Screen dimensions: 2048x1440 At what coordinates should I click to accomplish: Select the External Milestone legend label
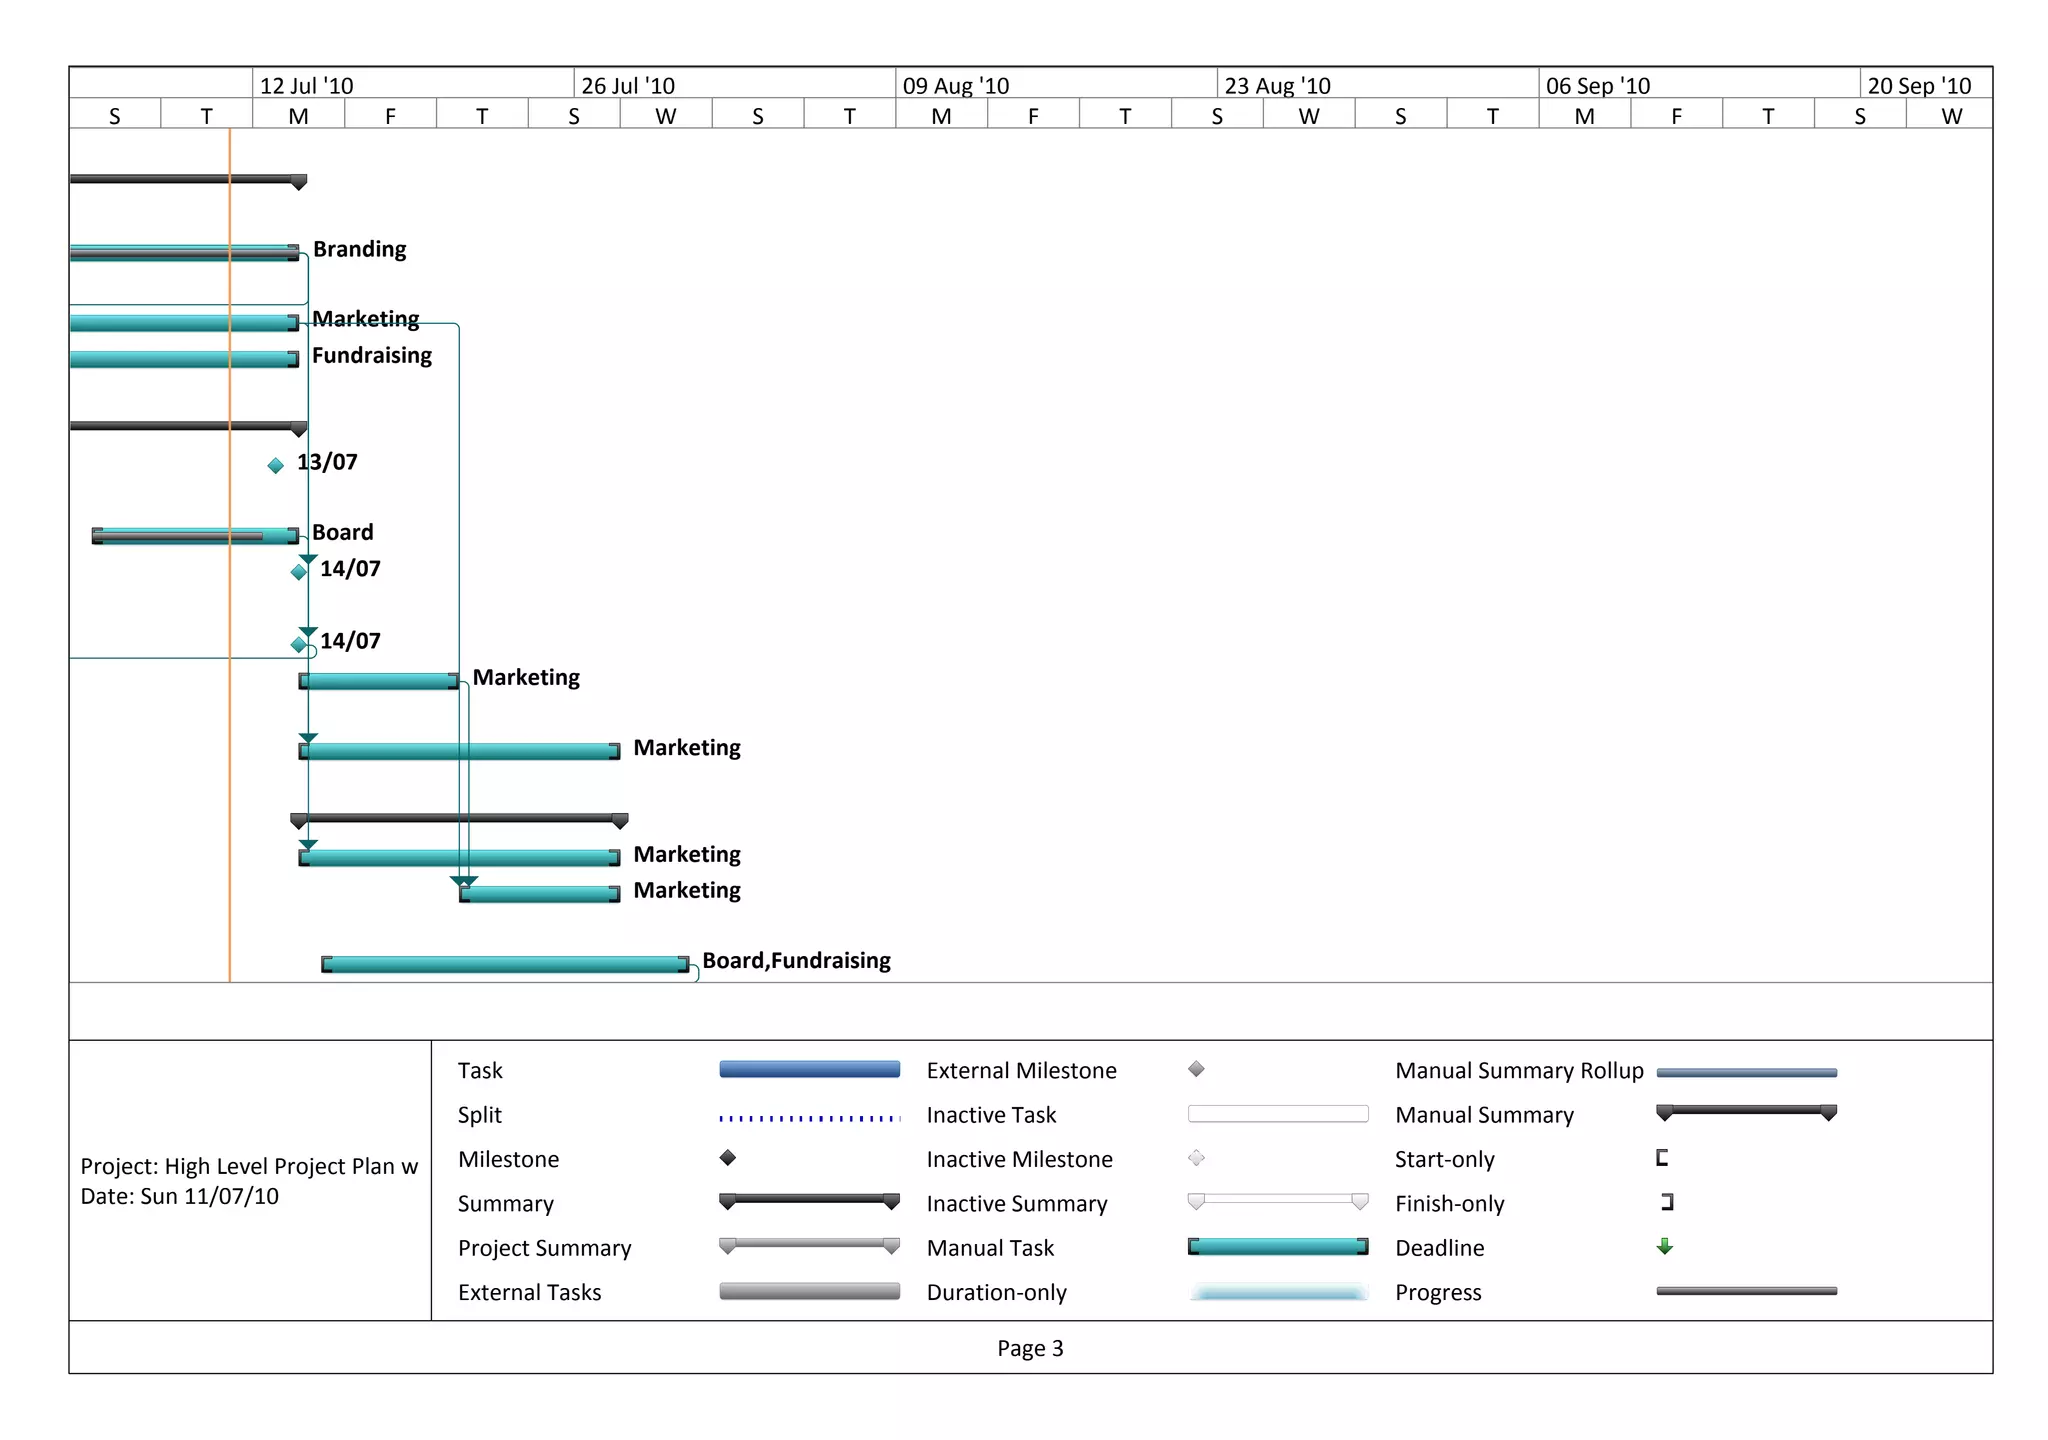coord(1021,1071)
